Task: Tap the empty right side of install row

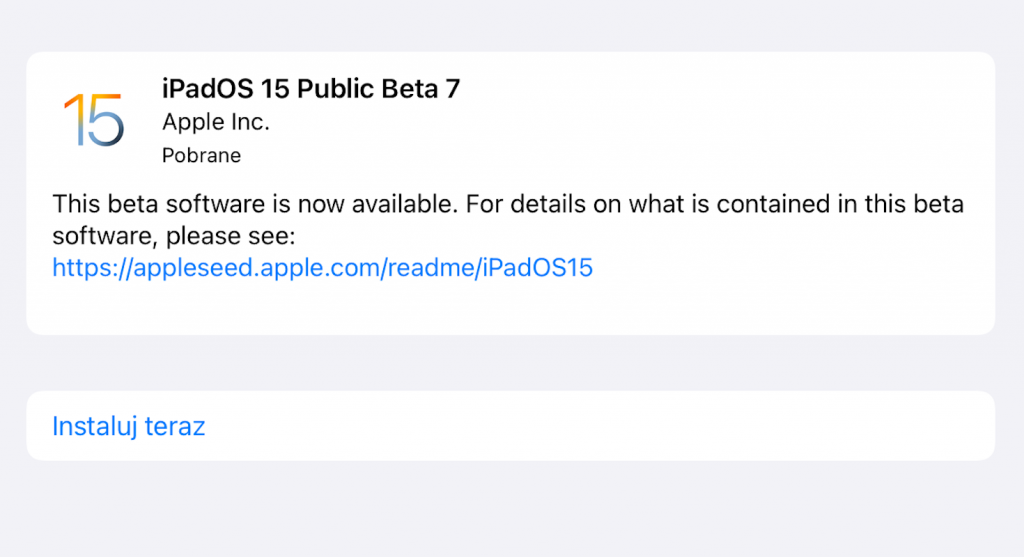Action: coord(700,426)
